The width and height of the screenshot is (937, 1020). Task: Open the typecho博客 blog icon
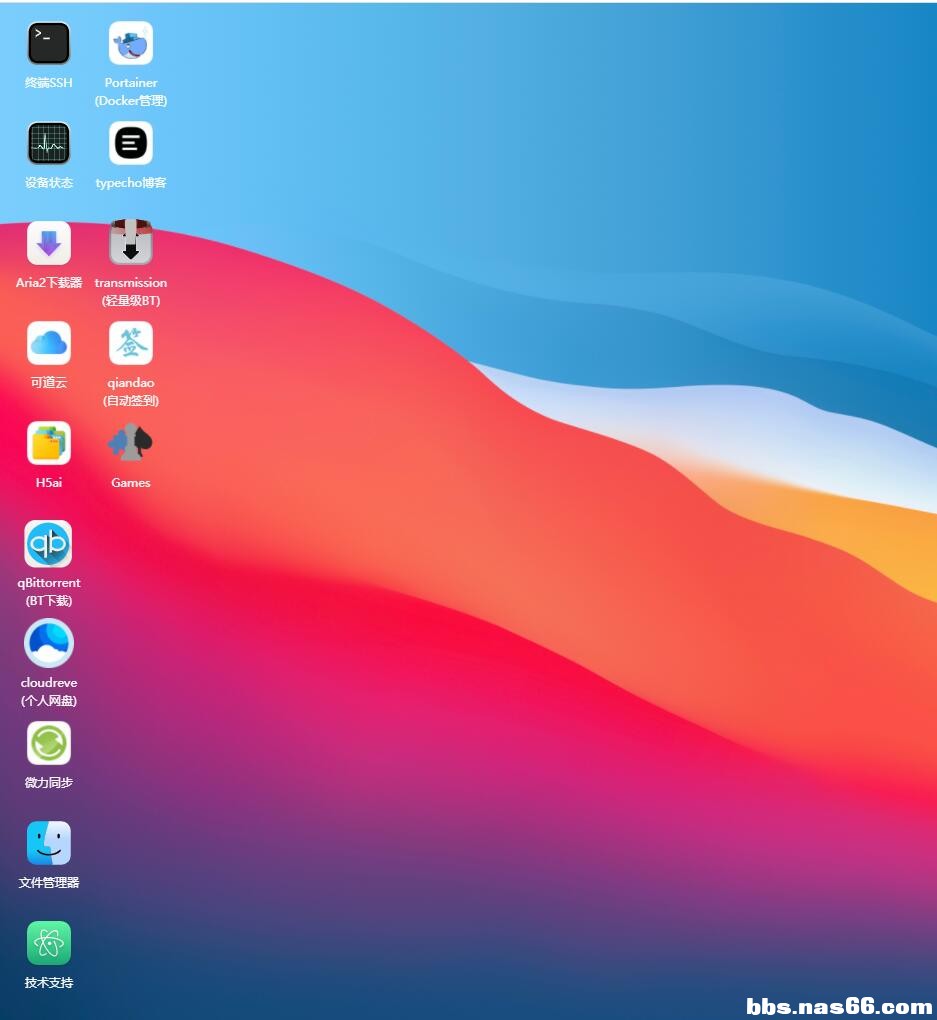click(x=131, y=144)
